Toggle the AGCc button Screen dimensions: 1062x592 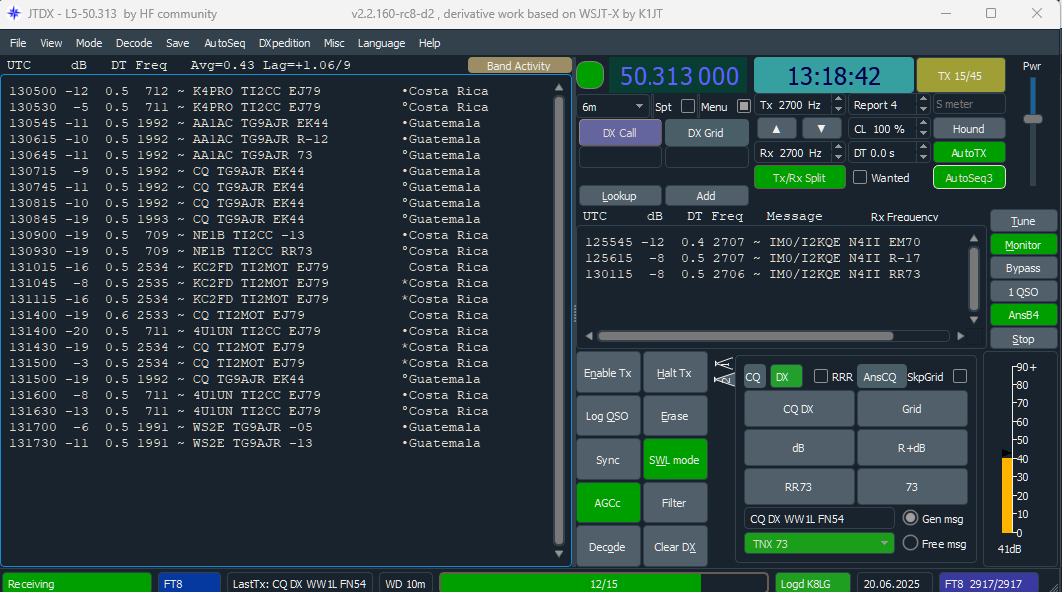(608, 503)
